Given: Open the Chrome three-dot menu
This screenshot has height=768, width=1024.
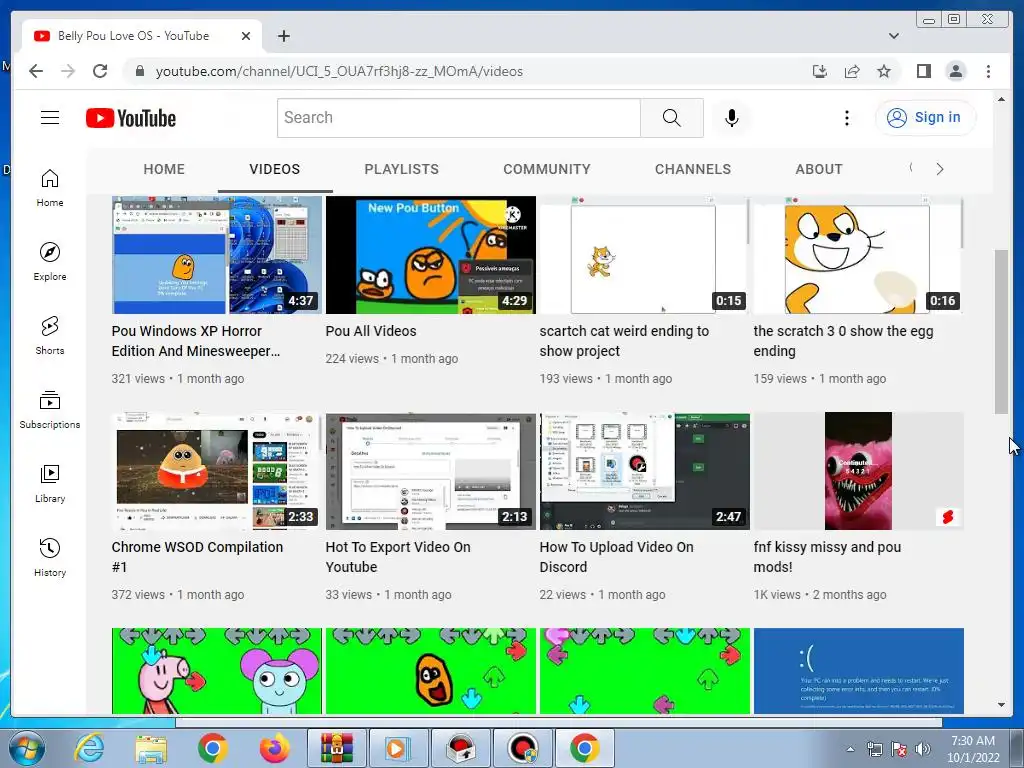Looking at the screenshot, I should coord(988,71).
